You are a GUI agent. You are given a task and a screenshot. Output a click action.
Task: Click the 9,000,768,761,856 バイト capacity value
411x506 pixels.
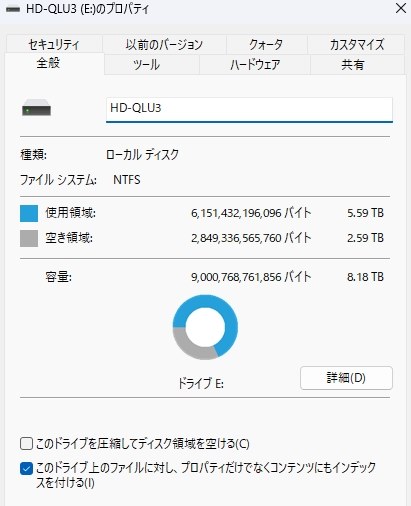click(x=251, y=277)
